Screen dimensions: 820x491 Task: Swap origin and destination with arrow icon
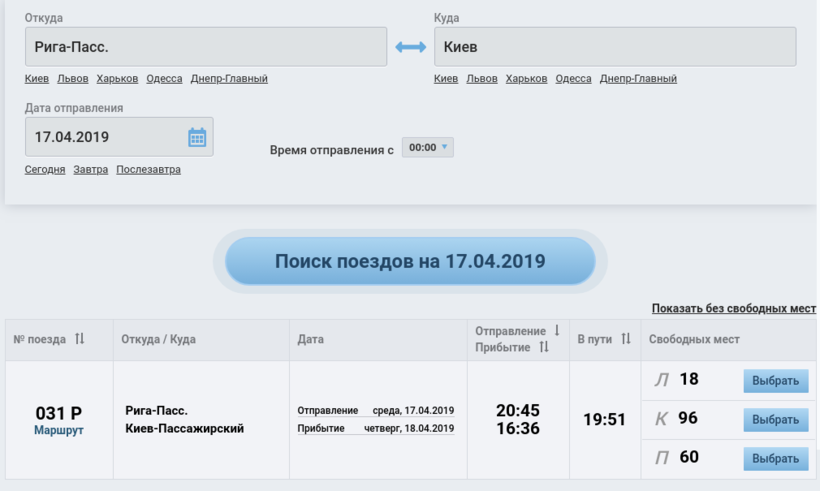[410, 47]
